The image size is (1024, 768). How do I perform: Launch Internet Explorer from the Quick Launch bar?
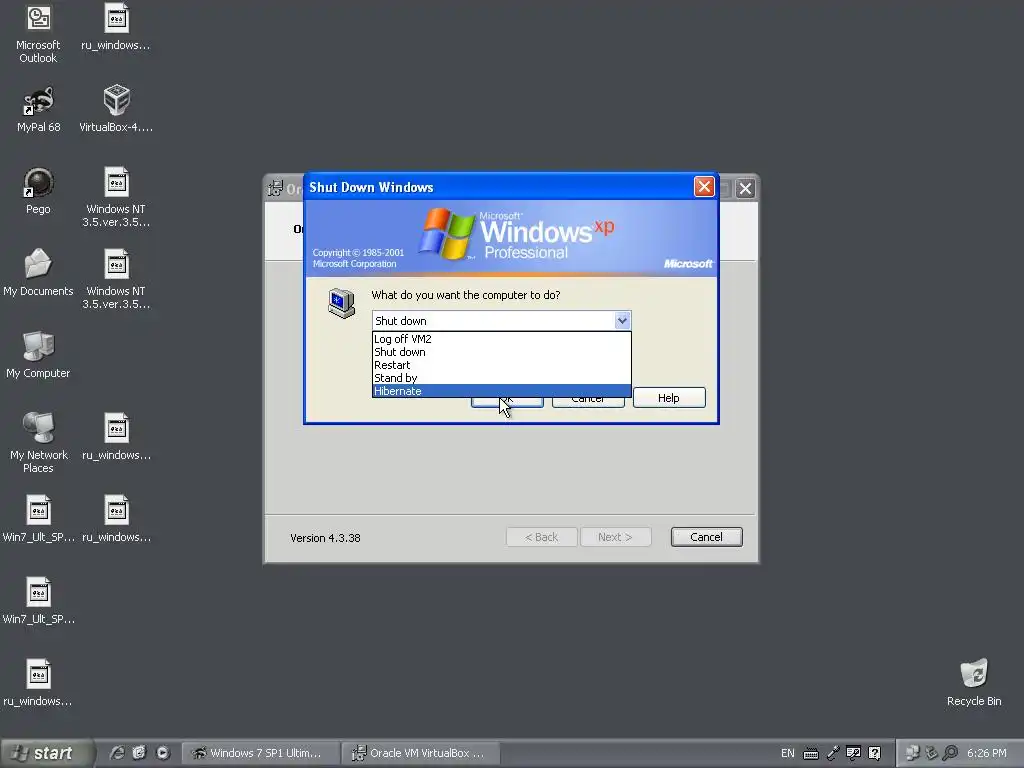coord(116,752)
